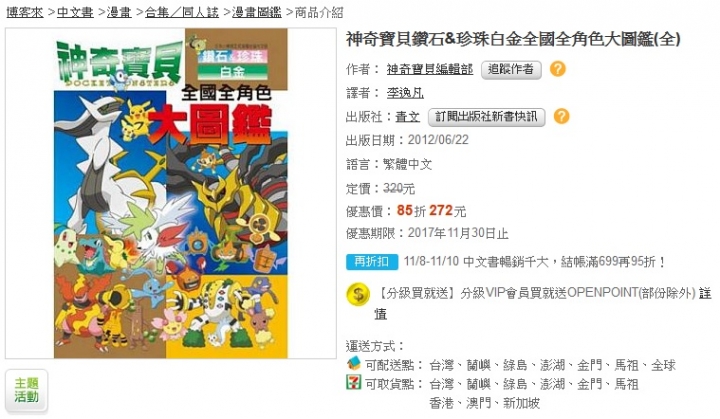Open publisher link 青文
The width and height of the screenshot is (720, 419).
pyautogui.click(x=408, y=117)
